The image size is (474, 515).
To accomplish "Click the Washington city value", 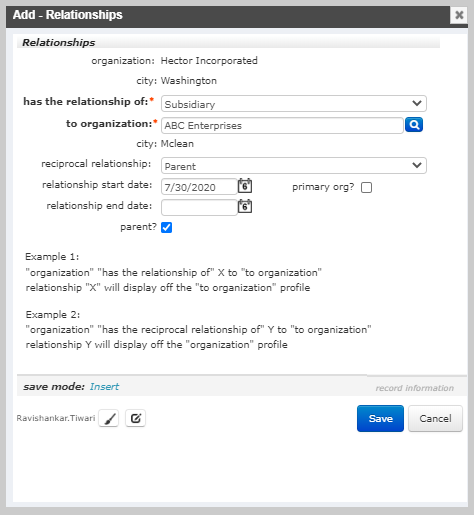I will point(189,81).
